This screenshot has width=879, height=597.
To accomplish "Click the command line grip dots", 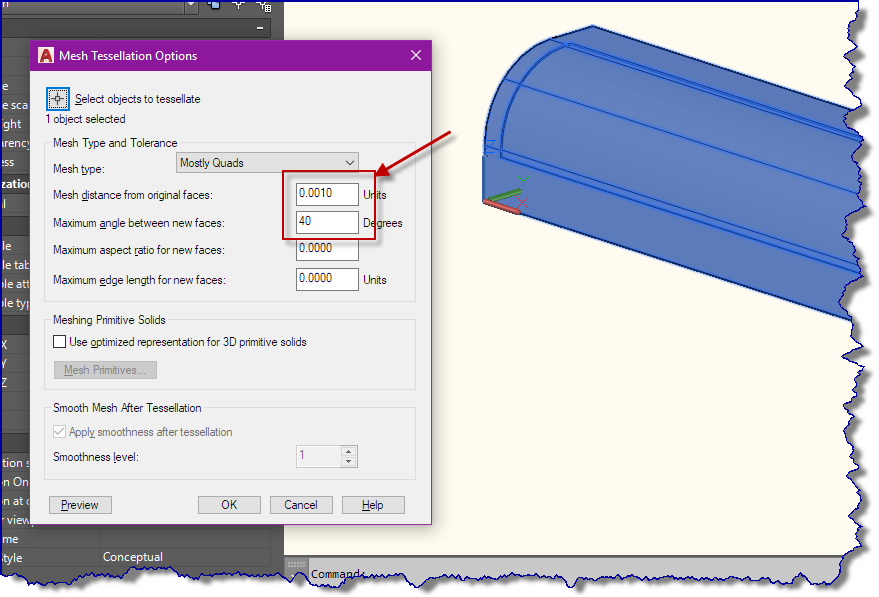I will (297, 565).
